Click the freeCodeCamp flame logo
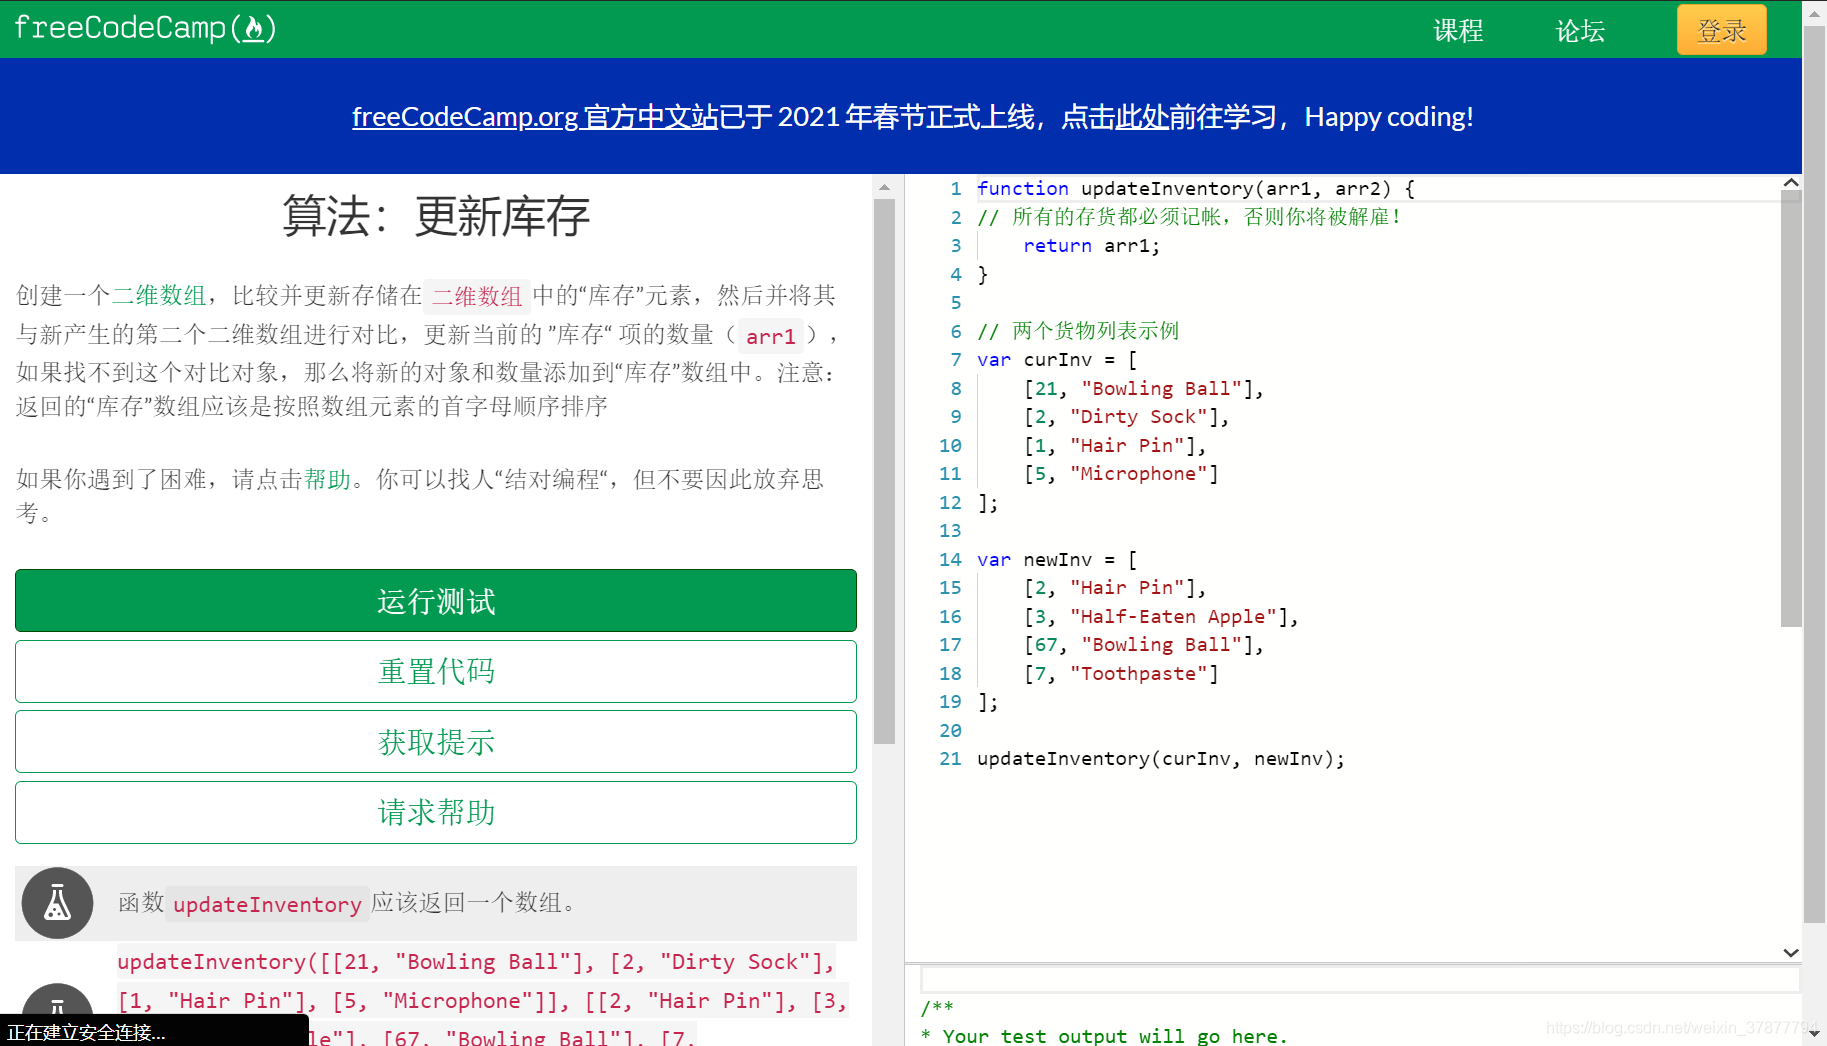This screenshot has height=1046, width=1827. [145, 28]
